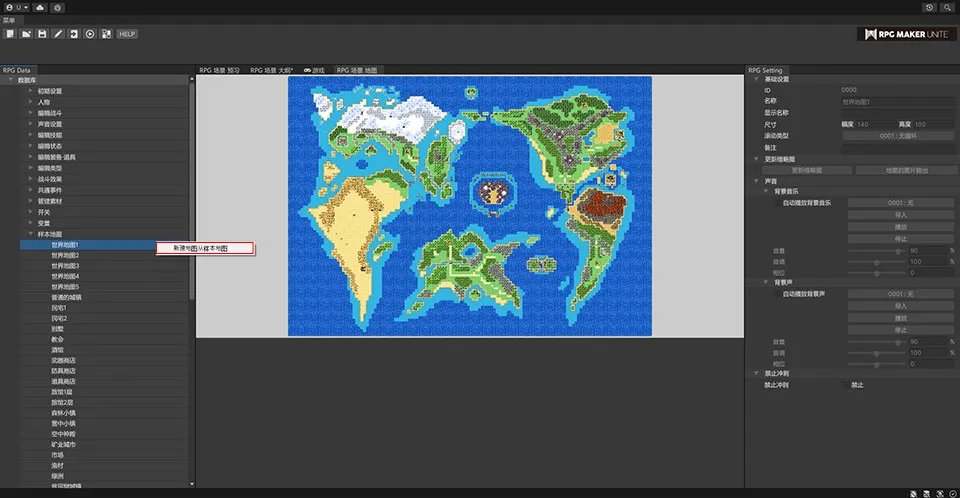Viewport: 960px width, 498px height.
Task: Enable 自动播放背景音乐 checkbox
Action: pos(777,202)
